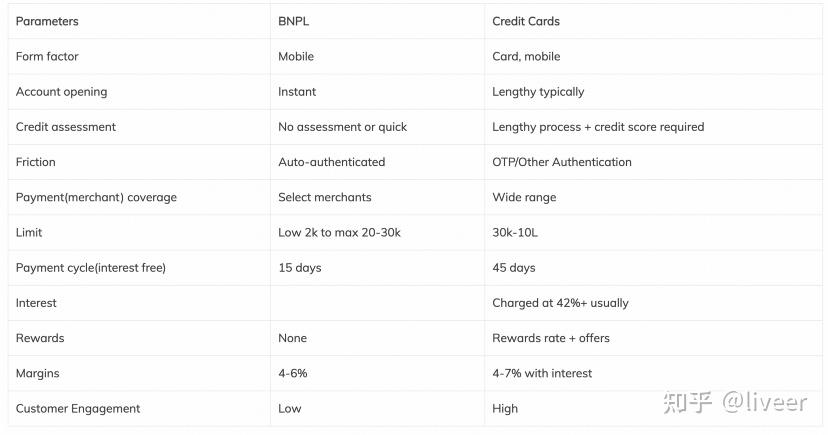Image resolution: width=828 pixels, height=435 pixels.
Task: Select the Parameters header cell
Action: 47,21
